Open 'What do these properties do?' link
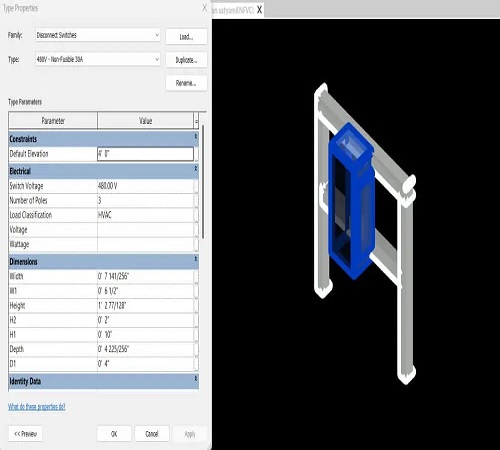 (x=37, y=407)
